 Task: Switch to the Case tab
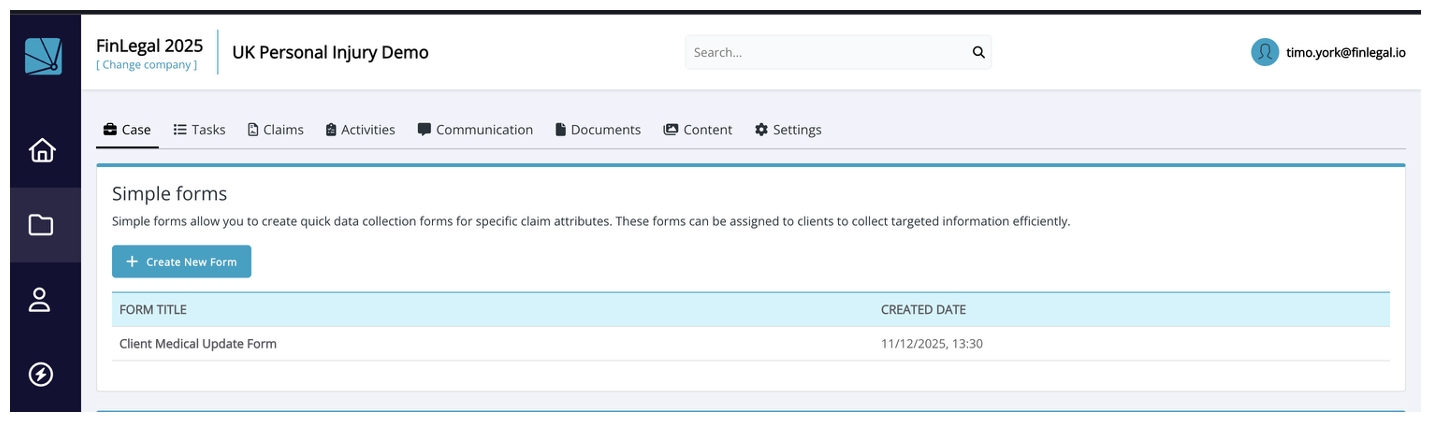tap(127, 130)
